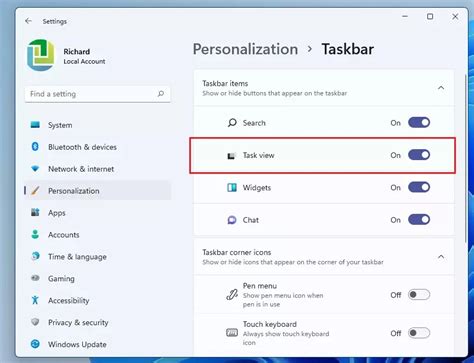
Task: Click the Richard Local Account name
Action: point(84,56)
